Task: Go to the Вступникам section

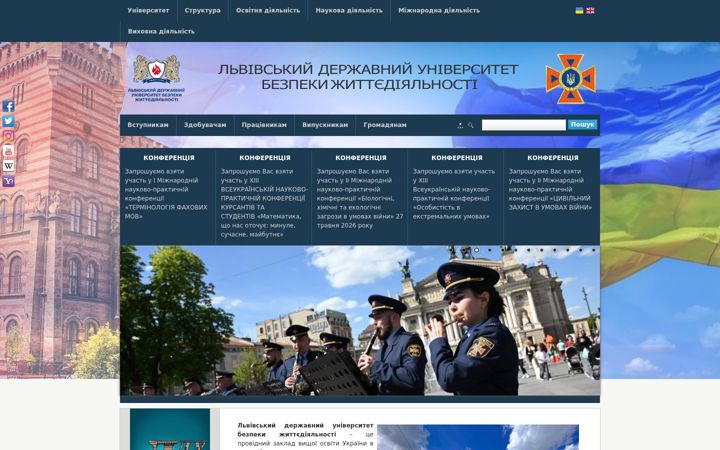Action: 148,125
